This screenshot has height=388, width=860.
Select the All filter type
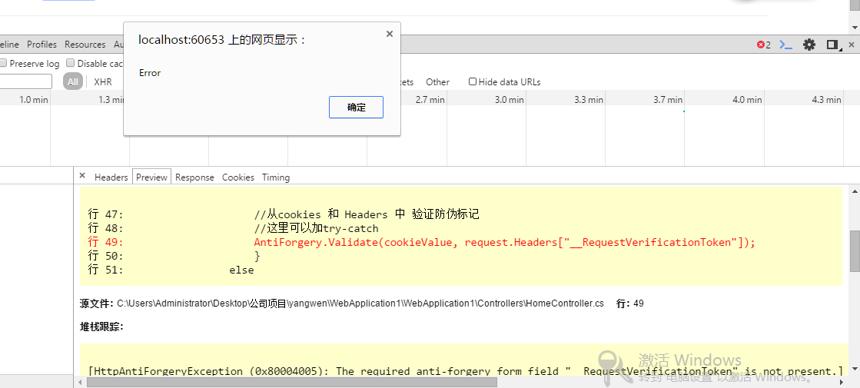point(73,82)
